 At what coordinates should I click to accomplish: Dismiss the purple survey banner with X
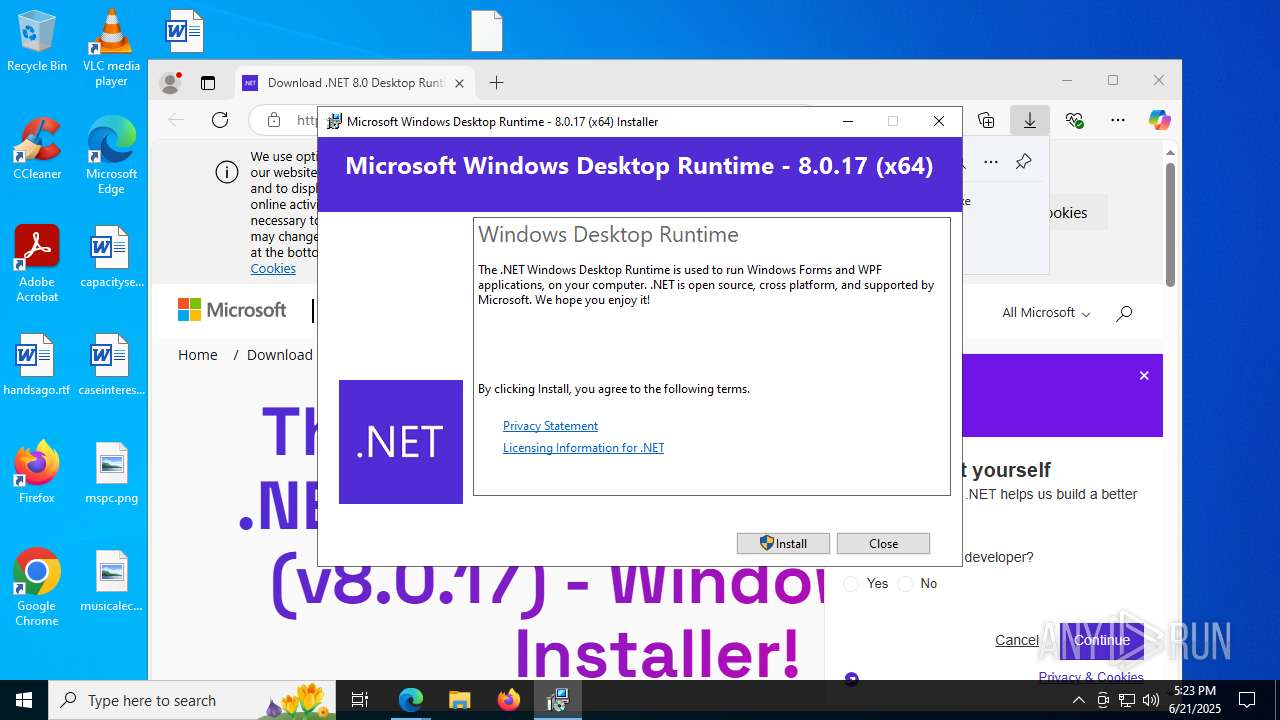(1144, 376)
